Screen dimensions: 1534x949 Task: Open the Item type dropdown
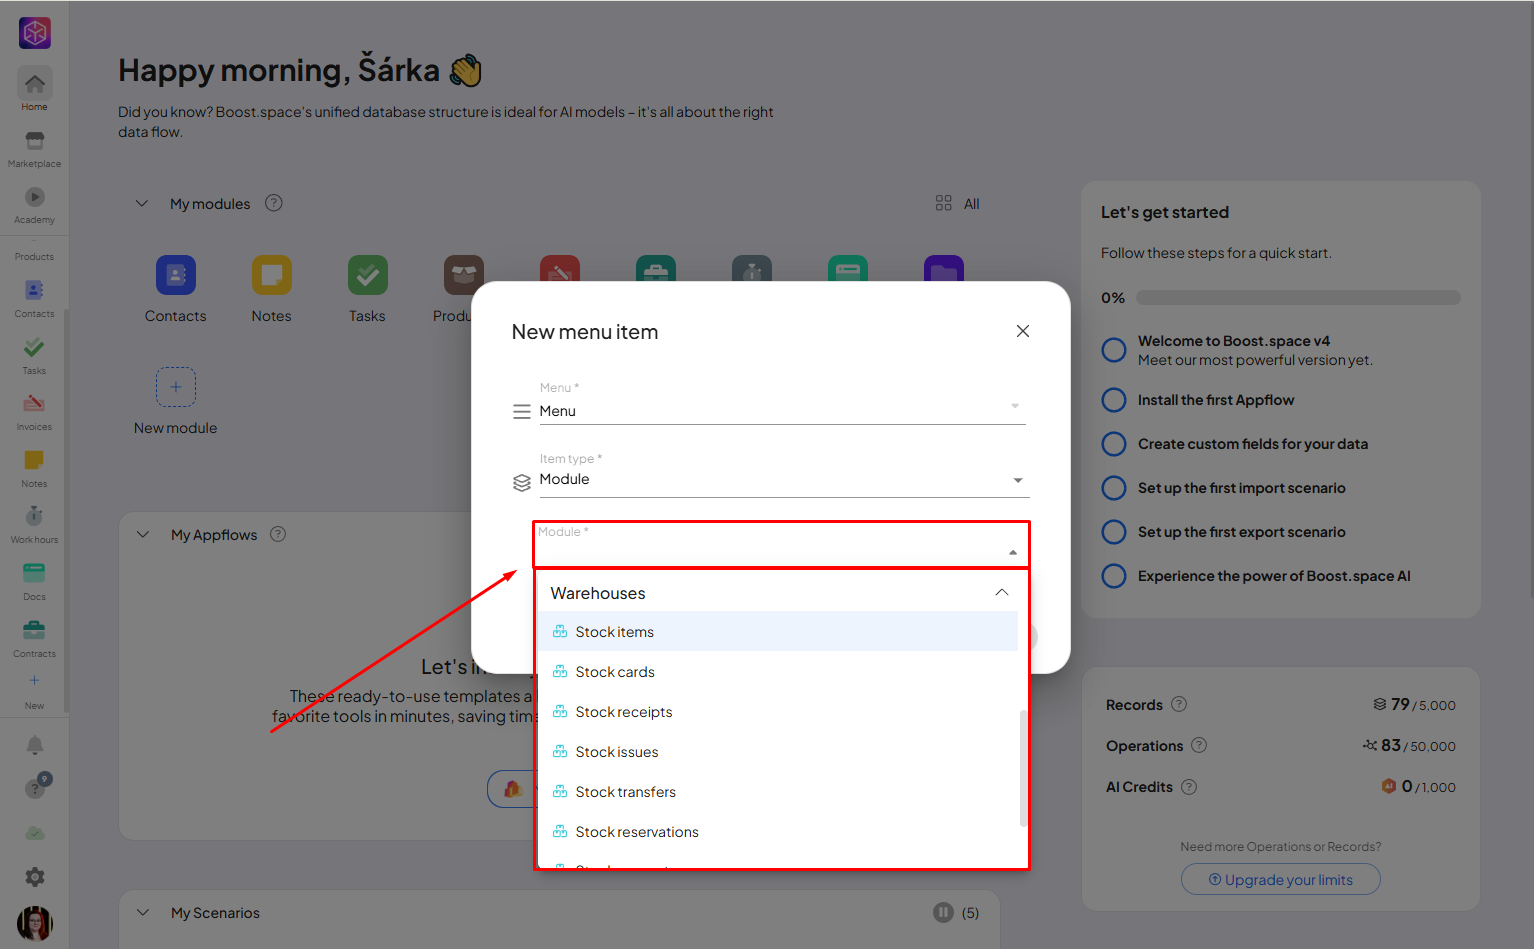(782, 480)
